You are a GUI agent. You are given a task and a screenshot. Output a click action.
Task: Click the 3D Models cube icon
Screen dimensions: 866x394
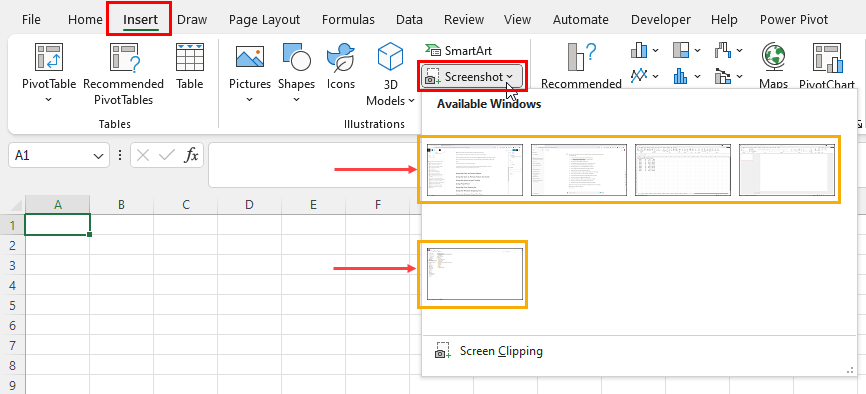[390, 57]
